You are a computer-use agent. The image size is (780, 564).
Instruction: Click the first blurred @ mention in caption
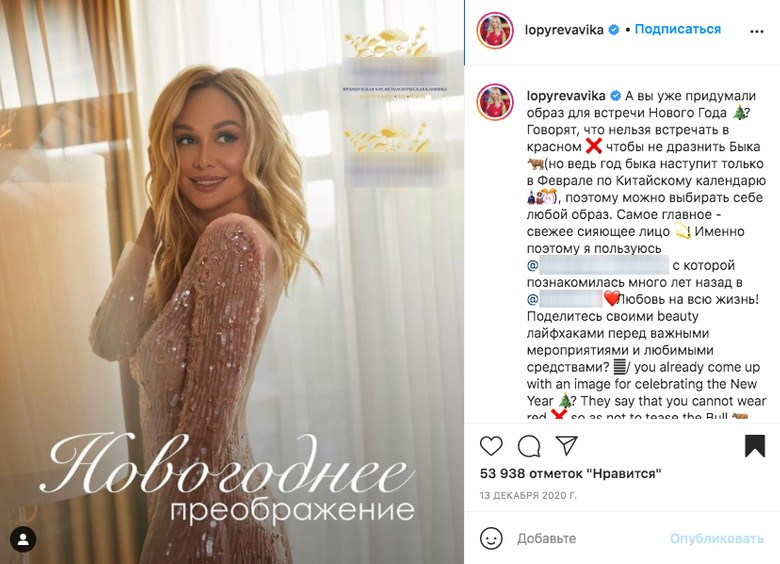tap(598, 266)
